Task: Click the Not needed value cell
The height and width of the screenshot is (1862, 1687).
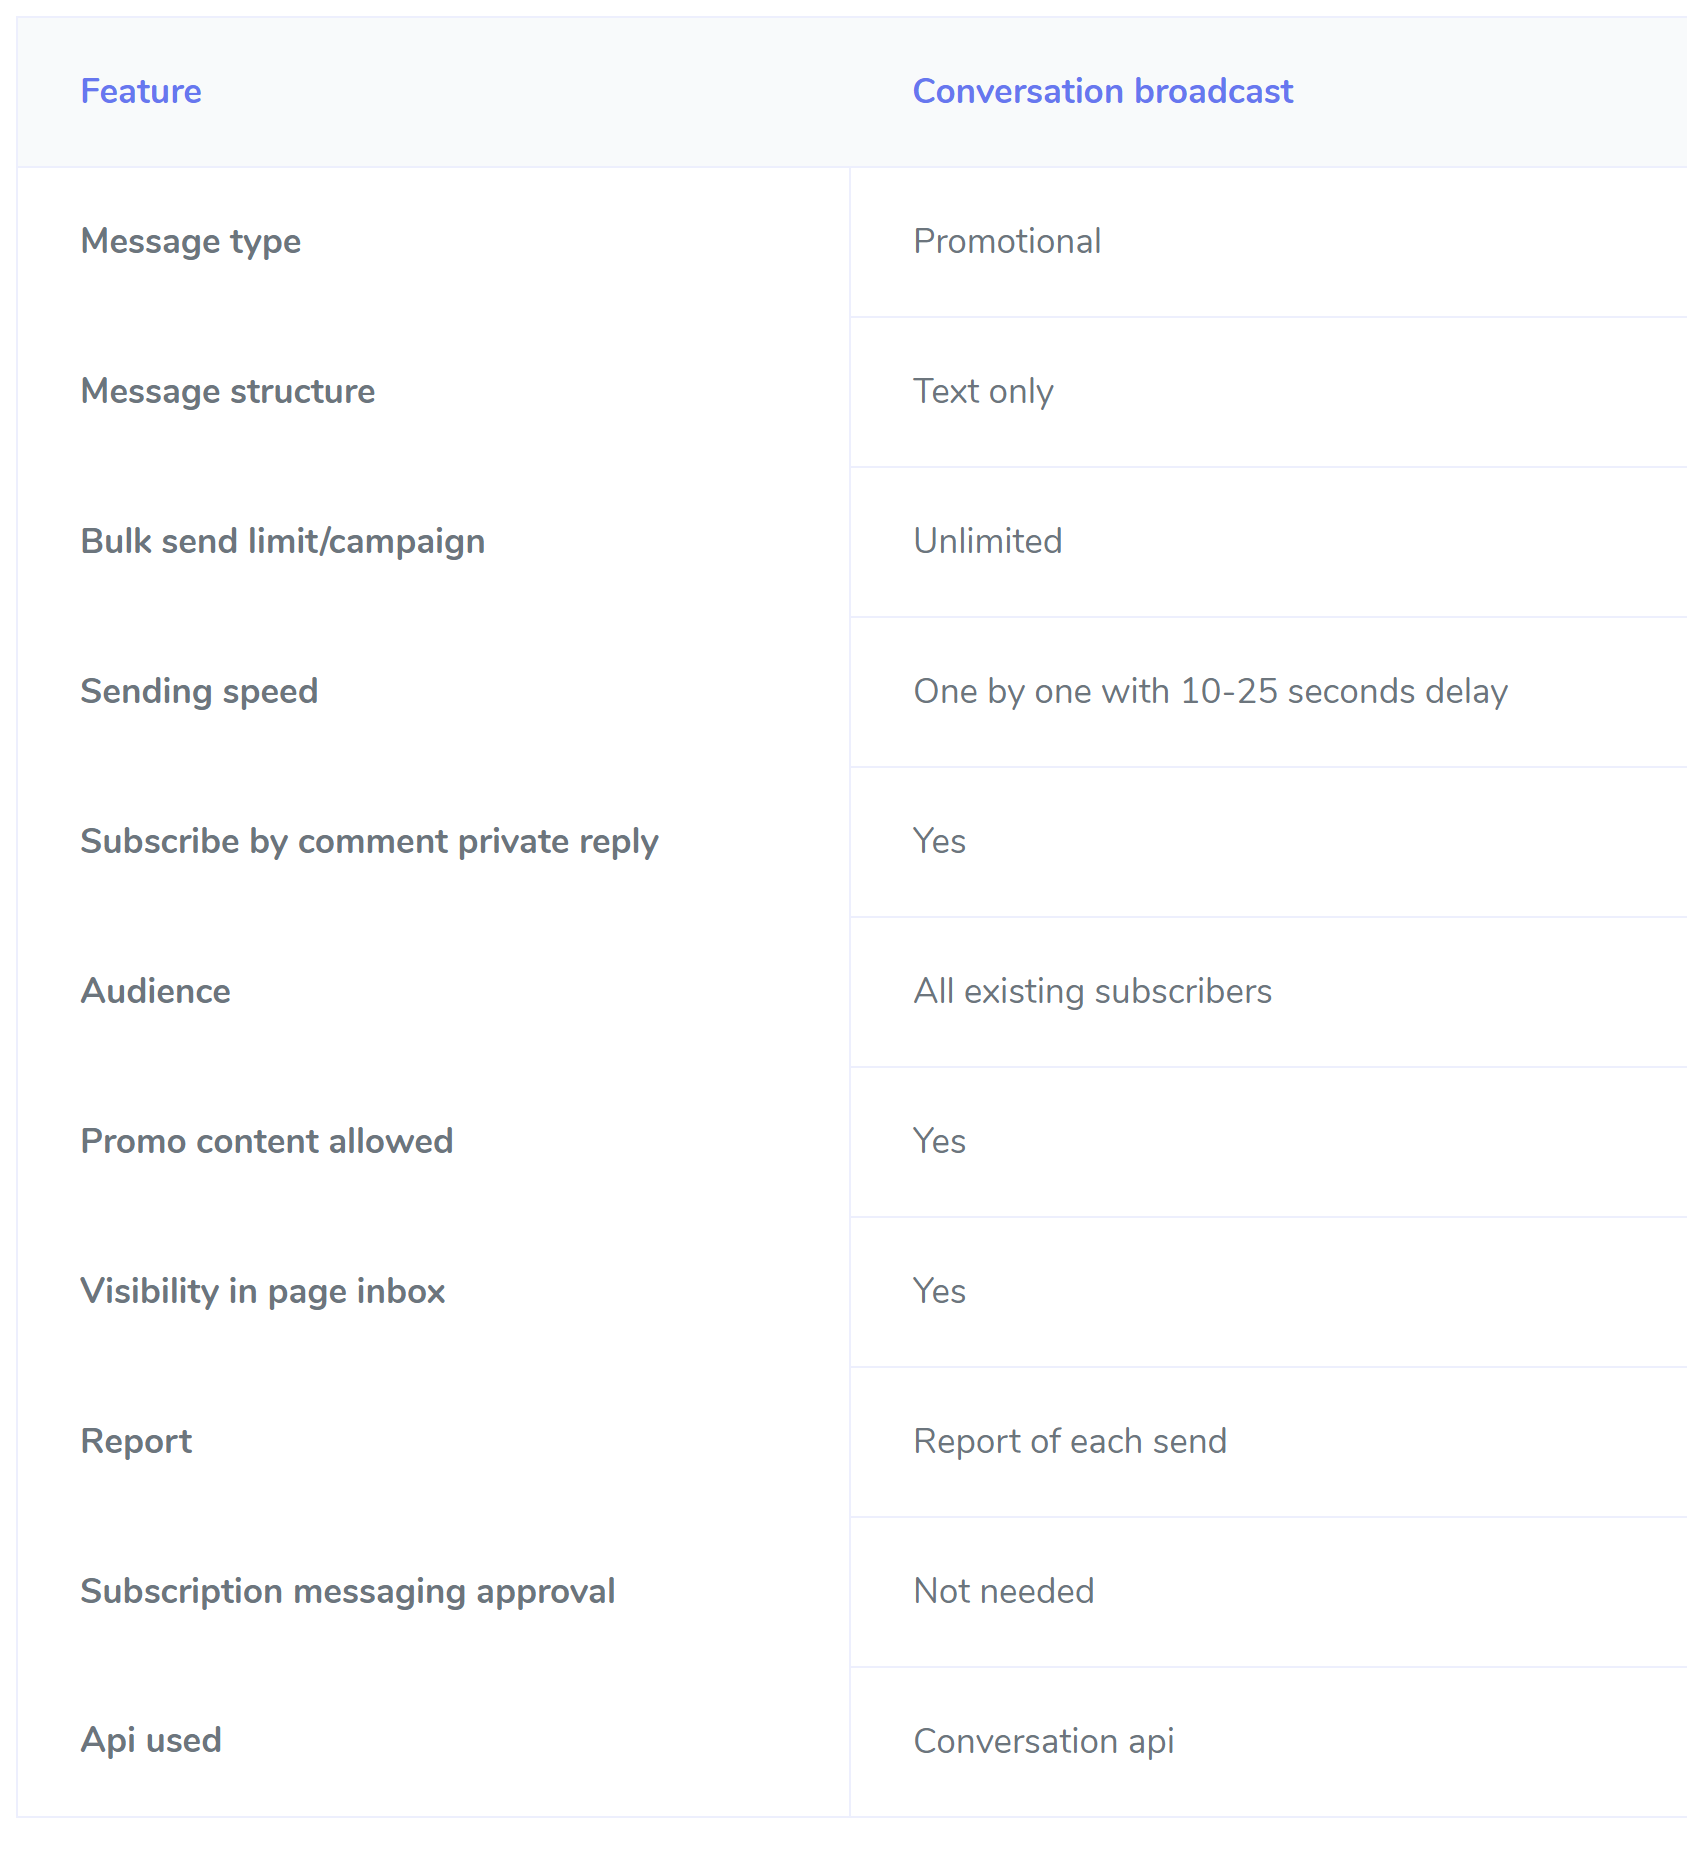Action: coord(1004,1591)
